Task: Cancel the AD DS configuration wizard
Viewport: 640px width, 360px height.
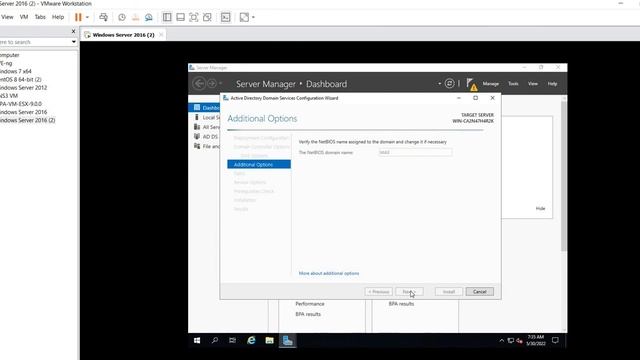Action: (x=480, y=292)
